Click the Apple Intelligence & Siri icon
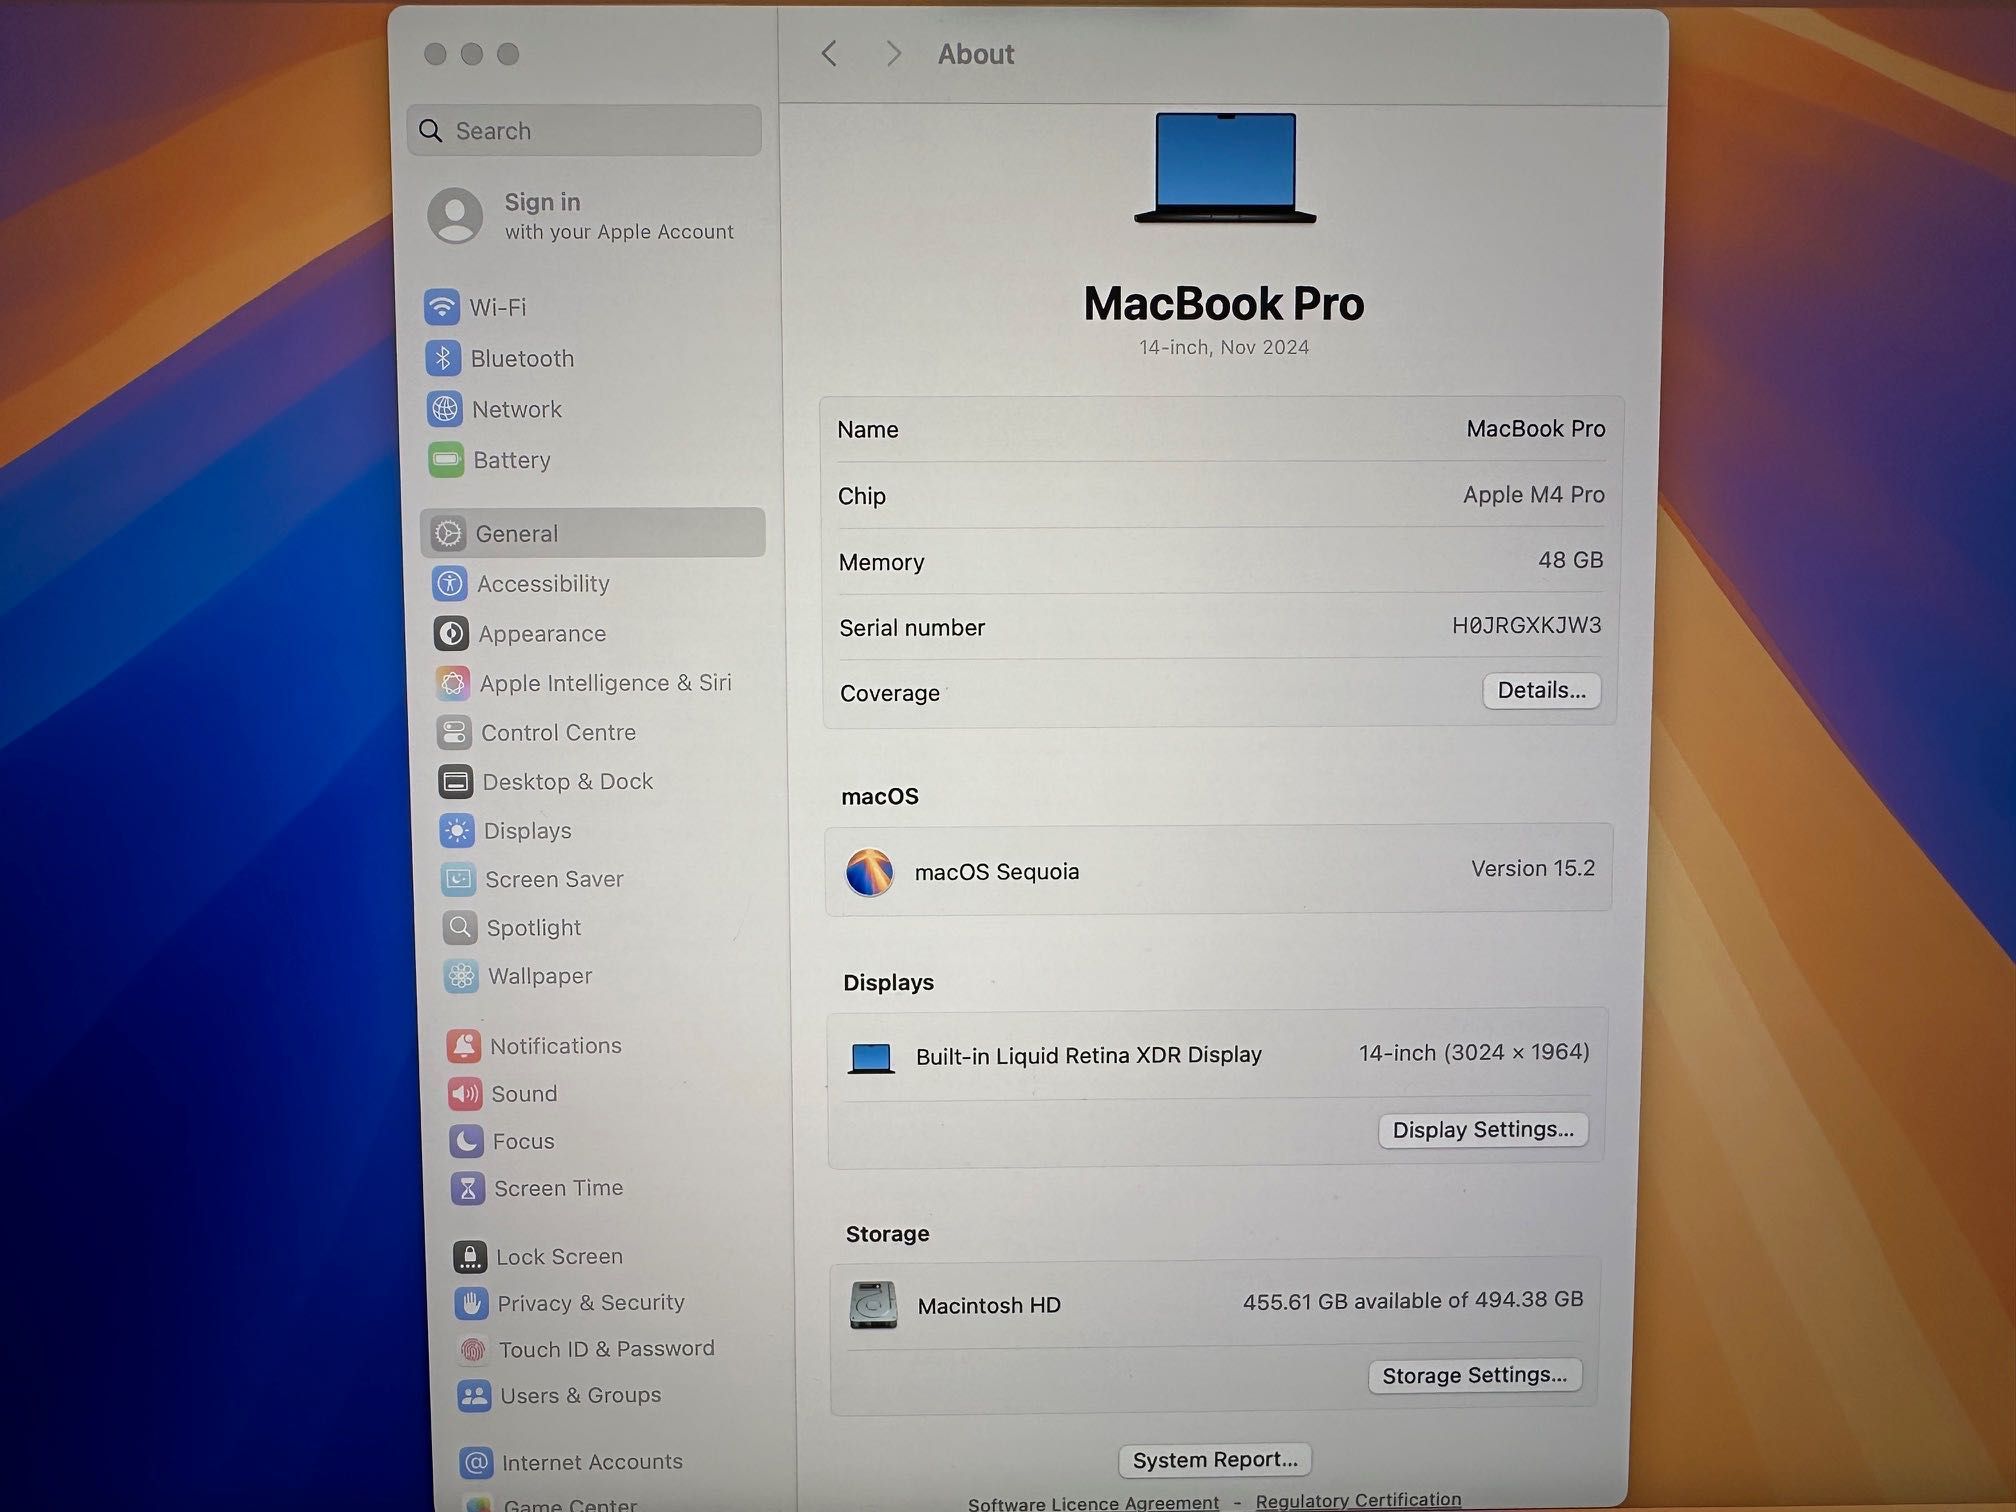Image resolution: width=2016 pixels, height=1512 pixels. [x=453, y=683]
